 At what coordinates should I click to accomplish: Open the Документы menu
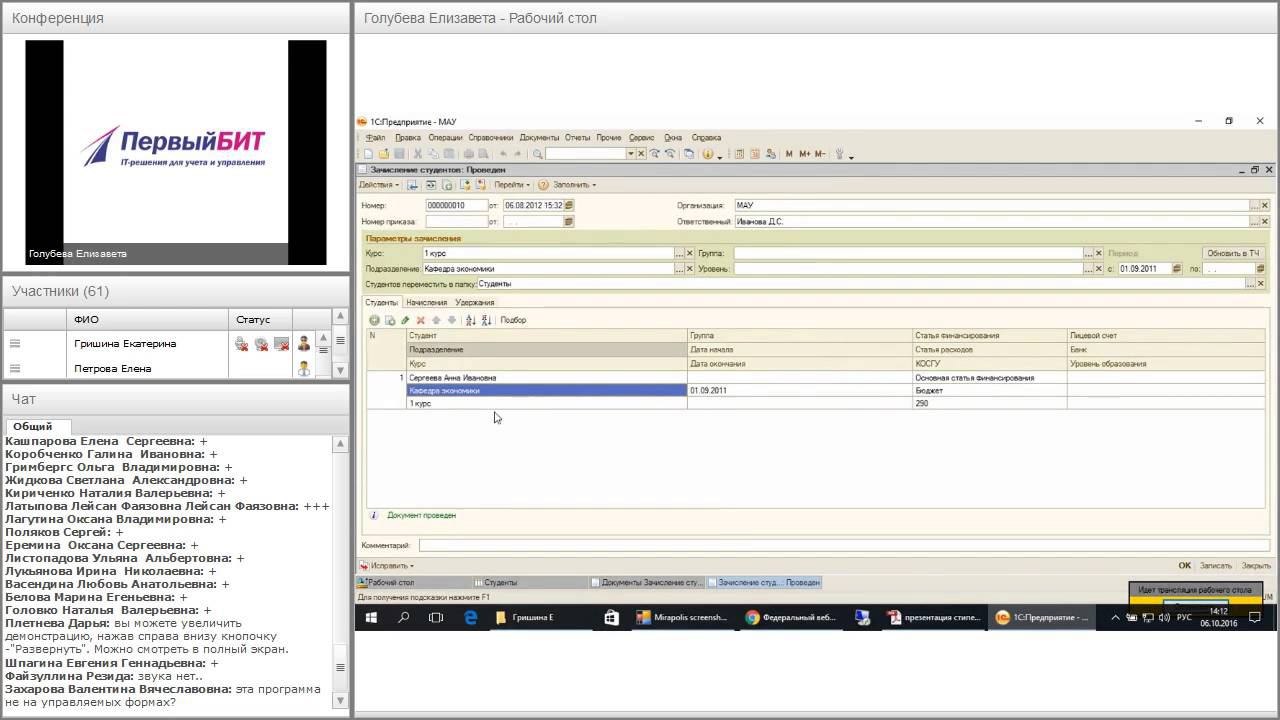pyautogui.click(x=539, y=138)
